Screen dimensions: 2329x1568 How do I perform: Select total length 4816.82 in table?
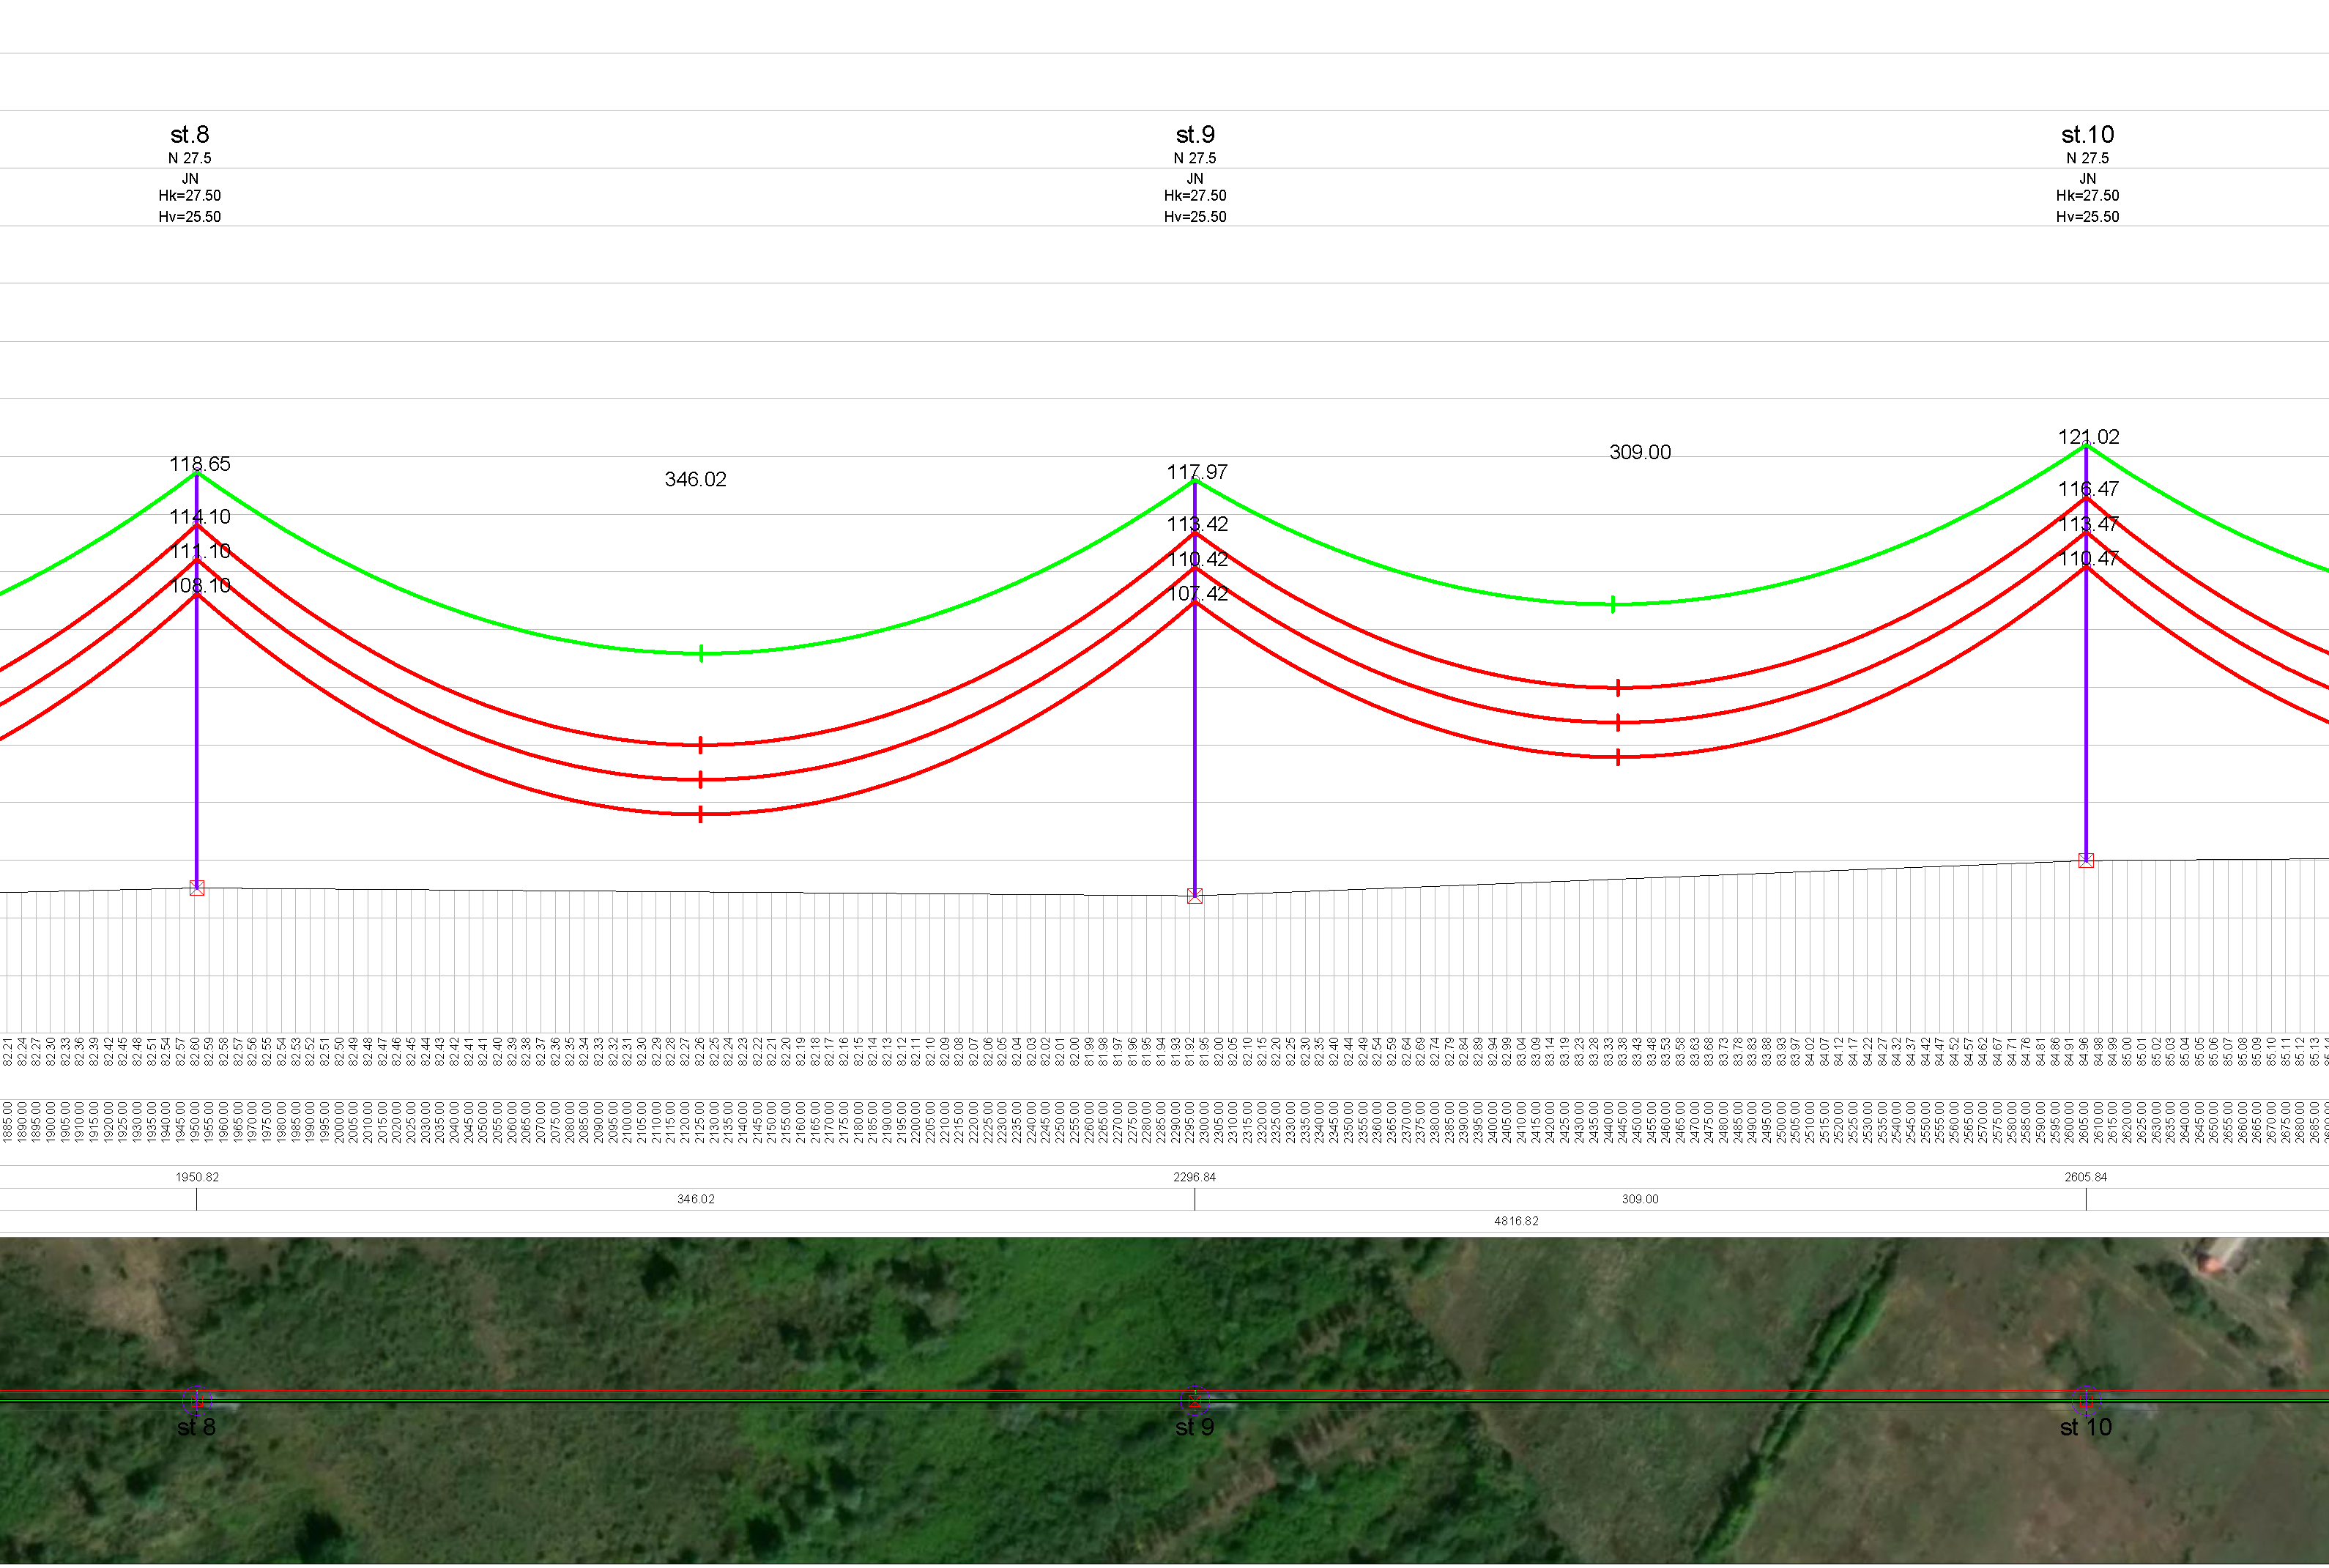(1516, 1221)
